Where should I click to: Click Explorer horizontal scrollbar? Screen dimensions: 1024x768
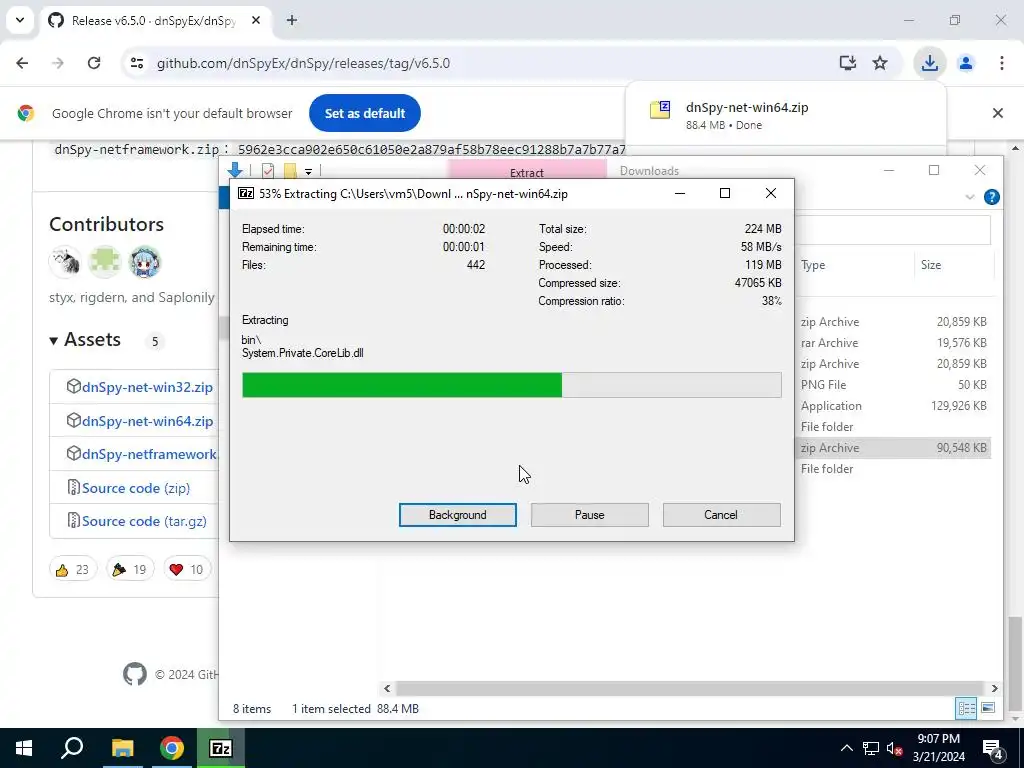point(690,688)
